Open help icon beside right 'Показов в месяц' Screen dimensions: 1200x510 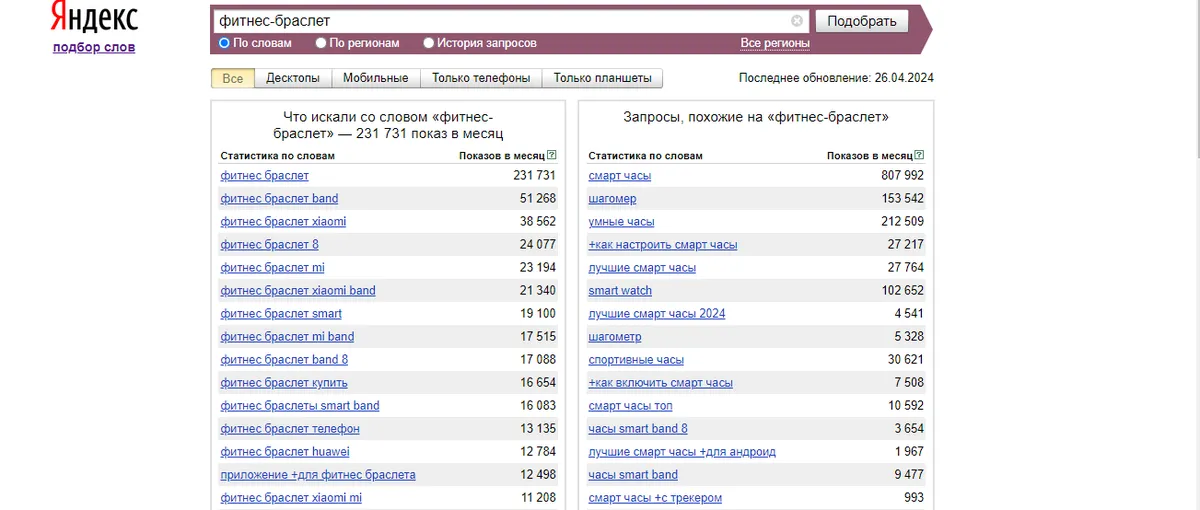(920, 156)
